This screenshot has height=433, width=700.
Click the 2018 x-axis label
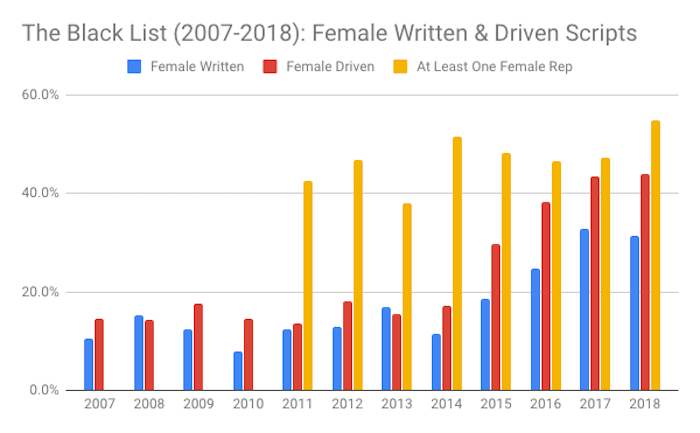(645, 404)
